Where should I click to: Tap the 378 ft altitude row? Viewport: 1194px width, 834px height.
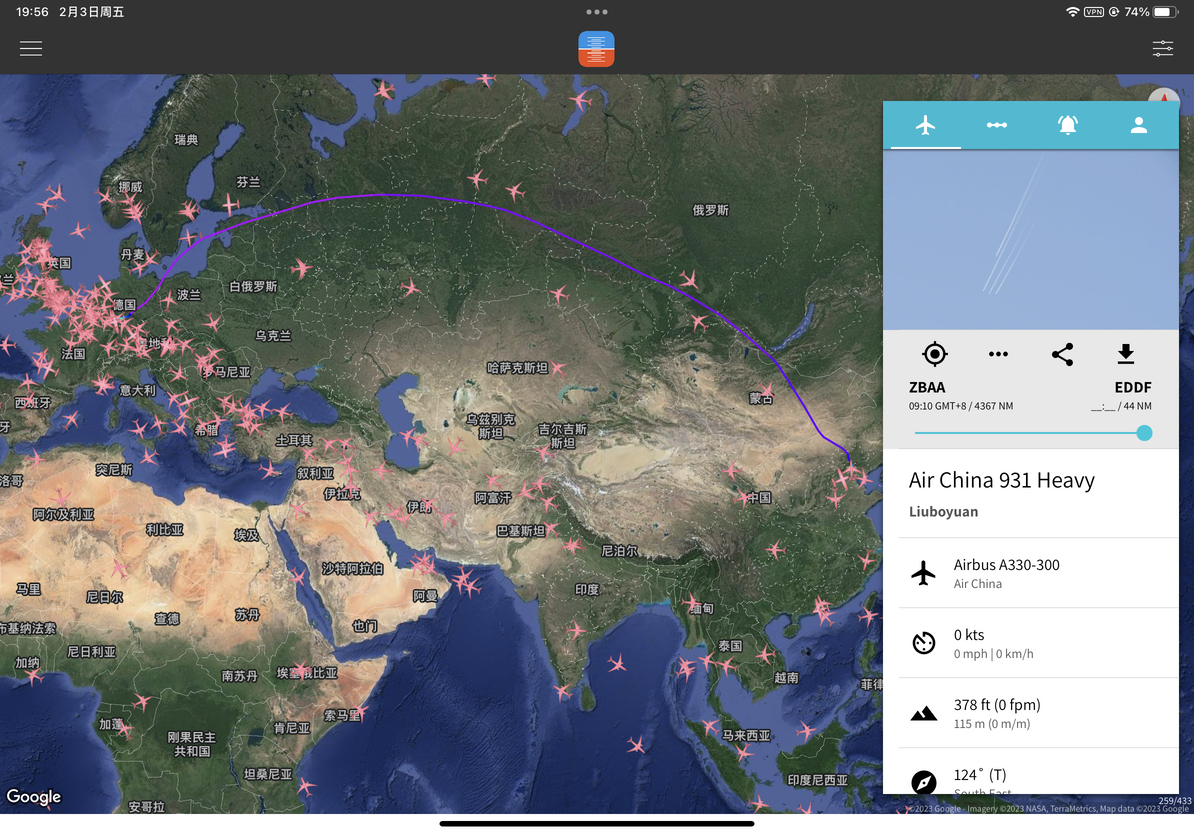click(1039, 713)
